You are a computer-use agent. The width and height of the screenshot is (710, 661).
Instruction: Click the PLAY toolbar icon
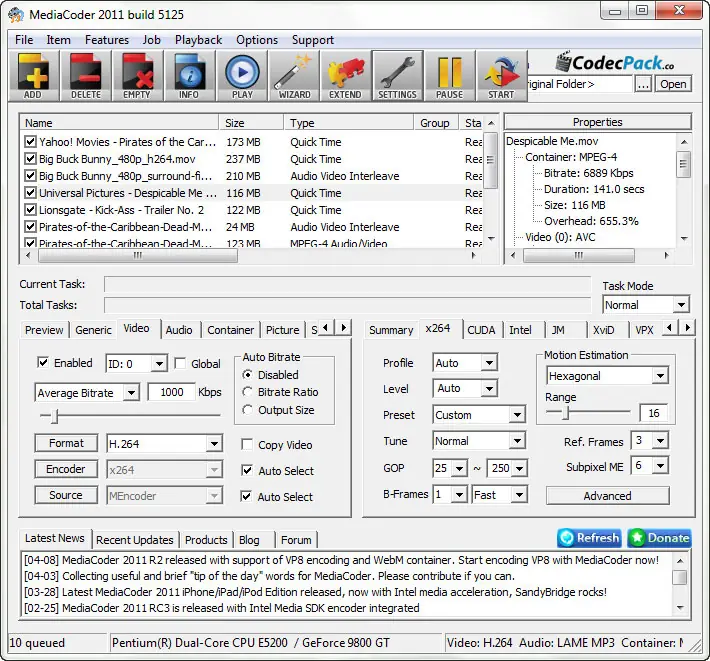242,76
